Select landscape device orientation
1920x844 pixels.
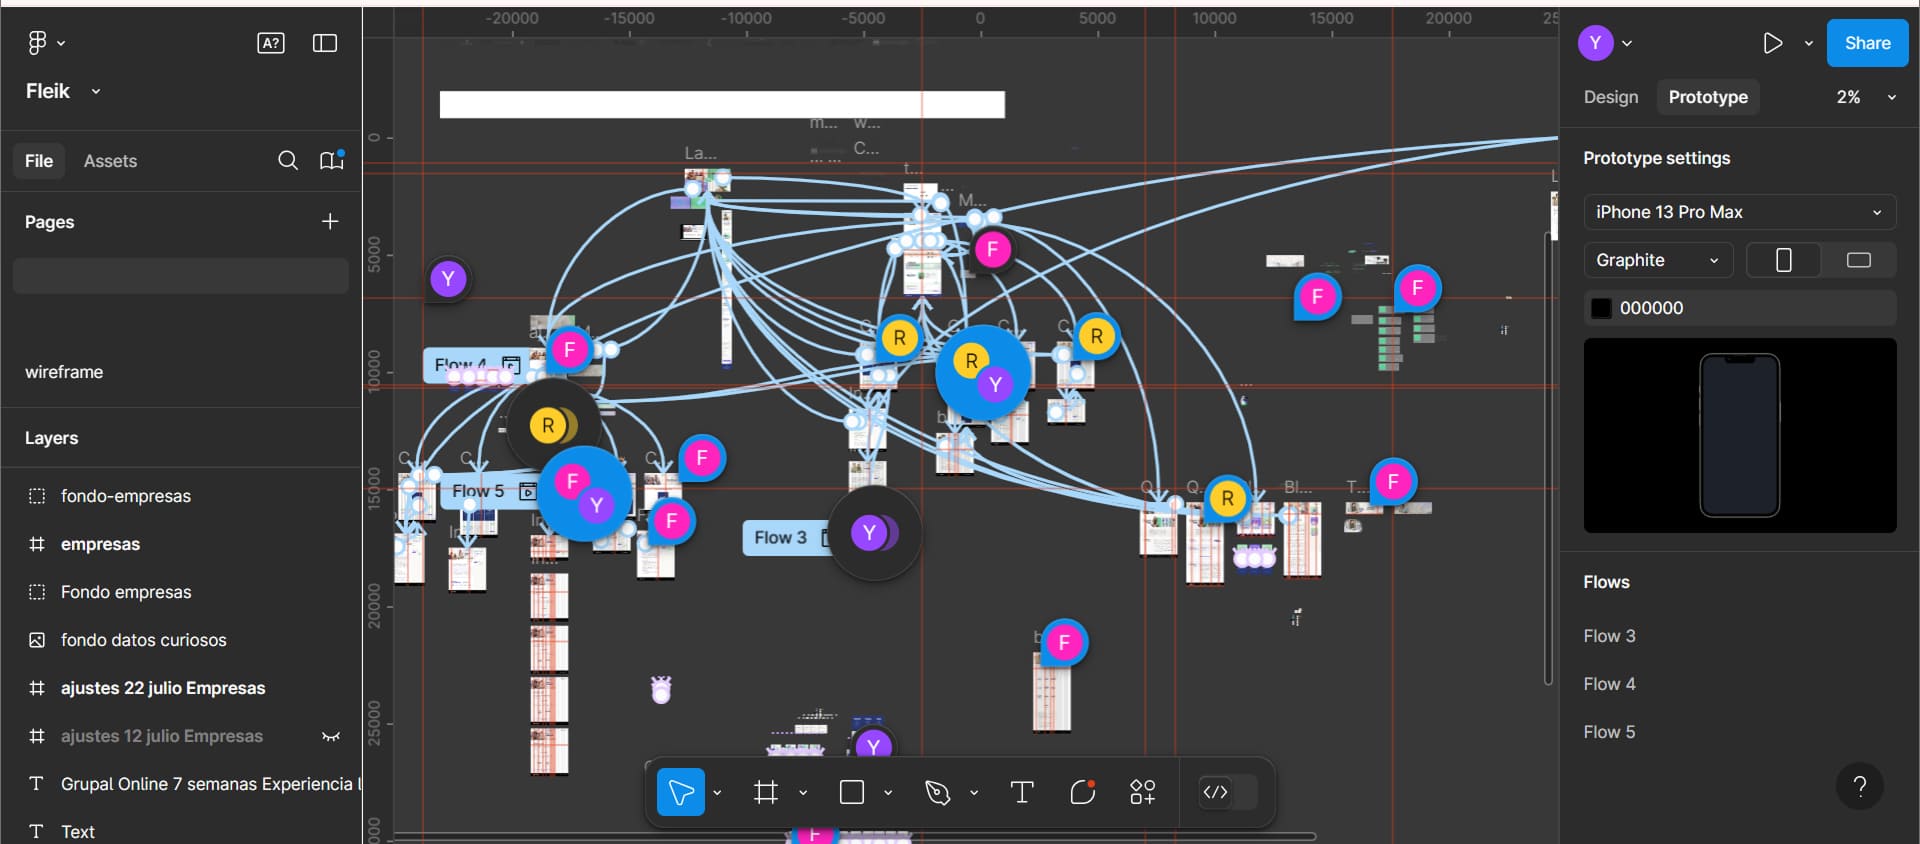pyautogui.click(x=1859, y=260)
